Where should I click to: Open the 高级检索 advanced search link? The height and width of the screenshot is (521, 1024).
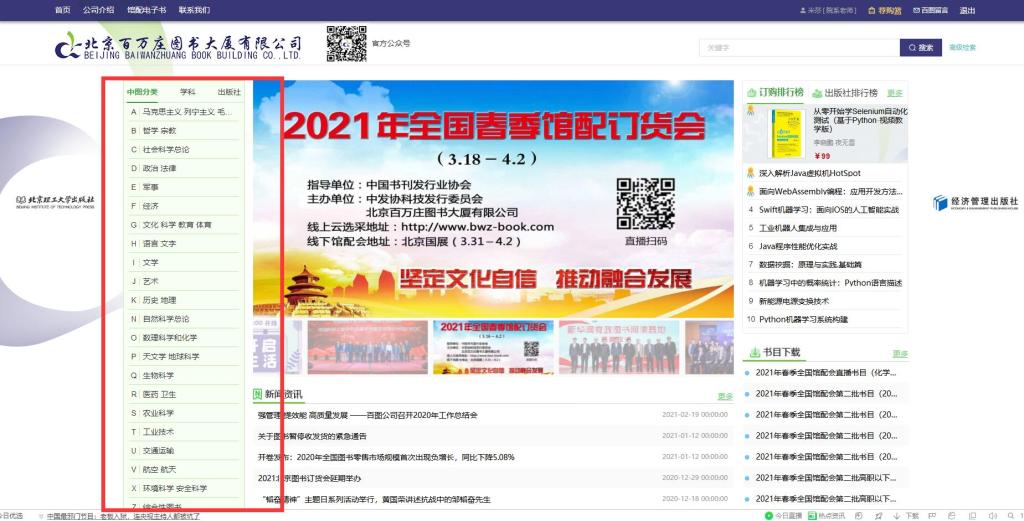tap(962, 47)
